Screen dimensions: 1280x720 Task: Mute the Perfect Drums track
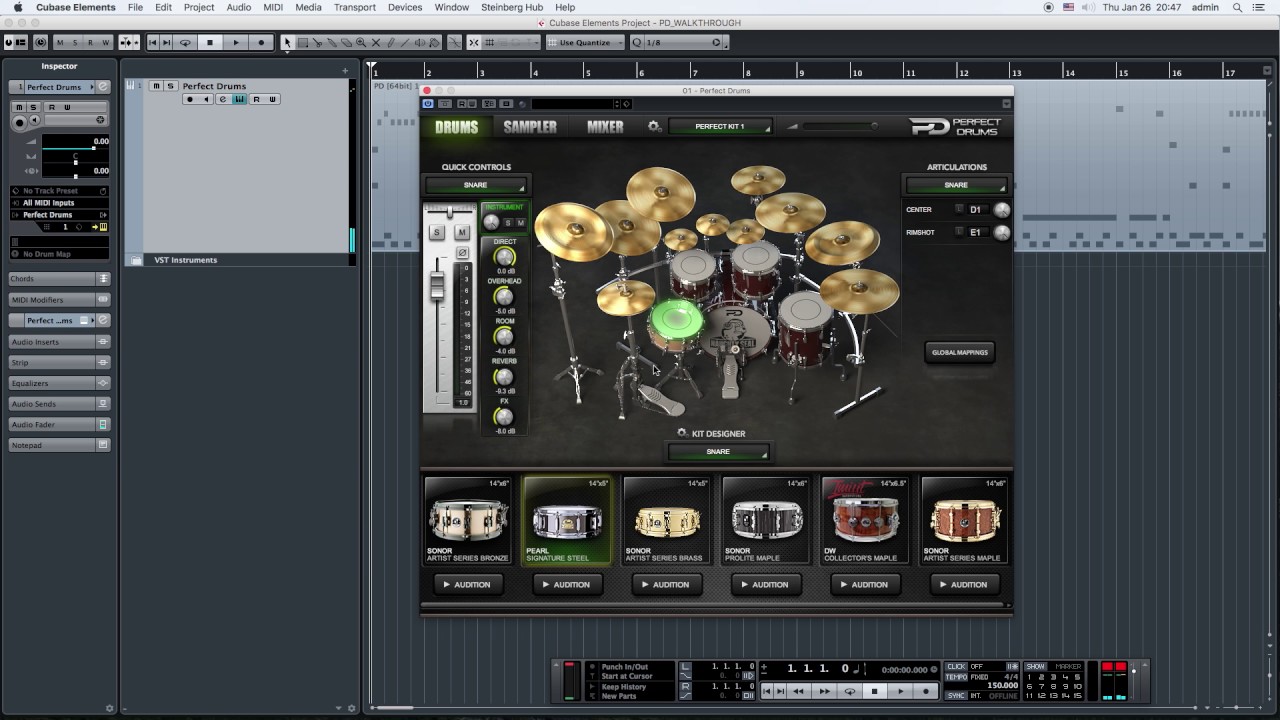click(156, 86)
